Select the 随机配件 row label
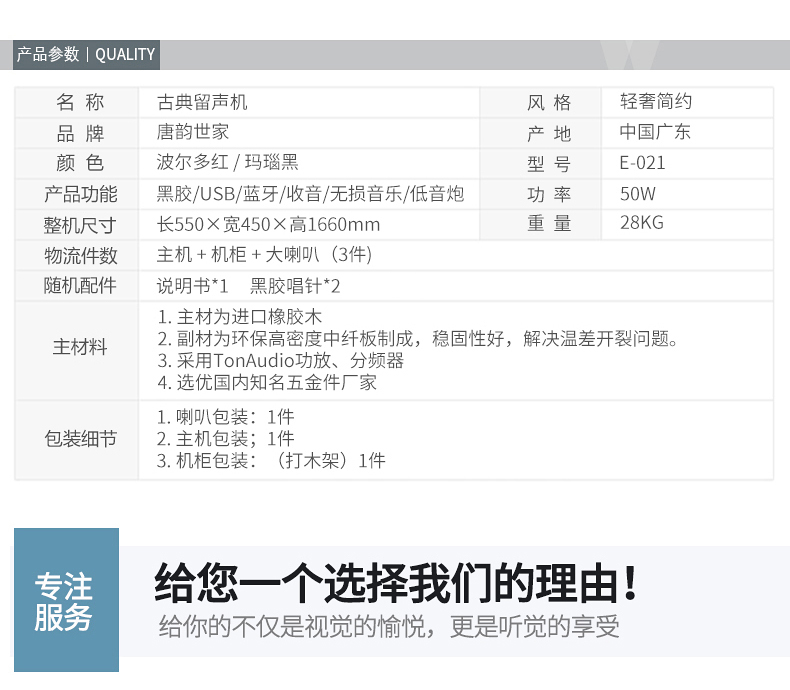Image resolution: width=790 pixels, height=690 pixels. pyautogui.click(x=80, y=286)
